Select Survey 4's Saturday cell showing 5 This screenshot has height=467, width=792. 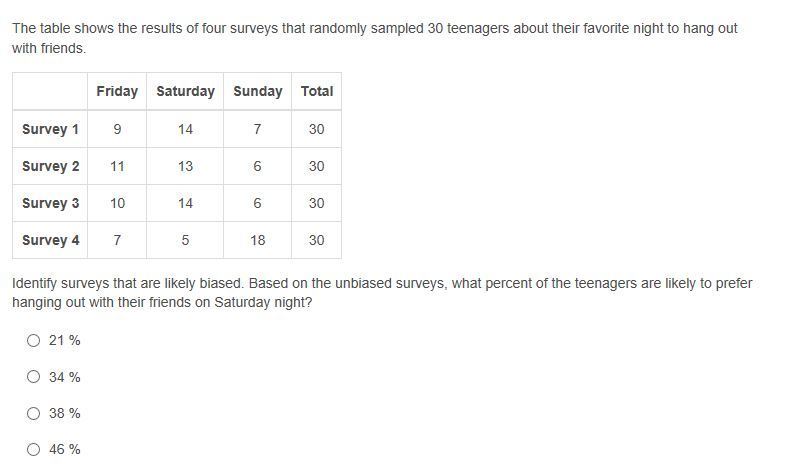coord(185,240)
